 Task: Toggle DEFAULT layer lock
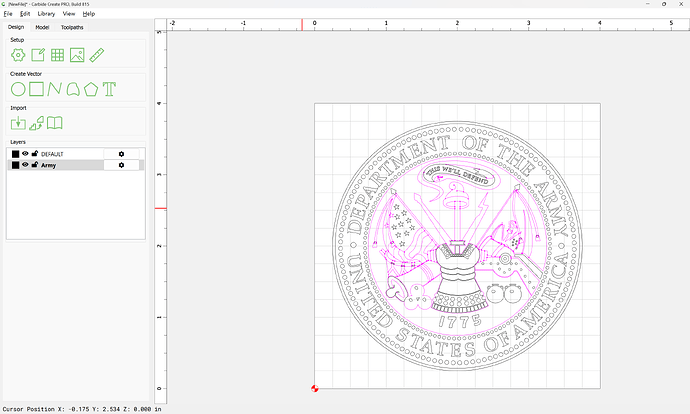point(35,153)
